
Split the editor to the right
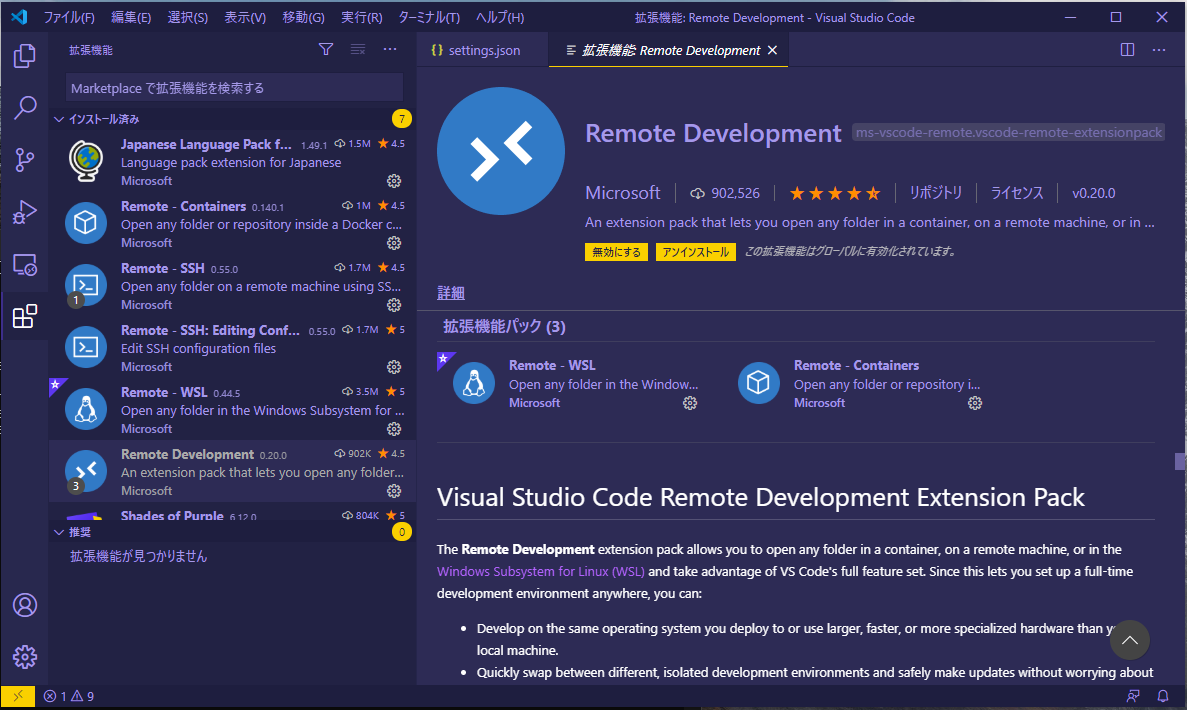coord(1127,50)
